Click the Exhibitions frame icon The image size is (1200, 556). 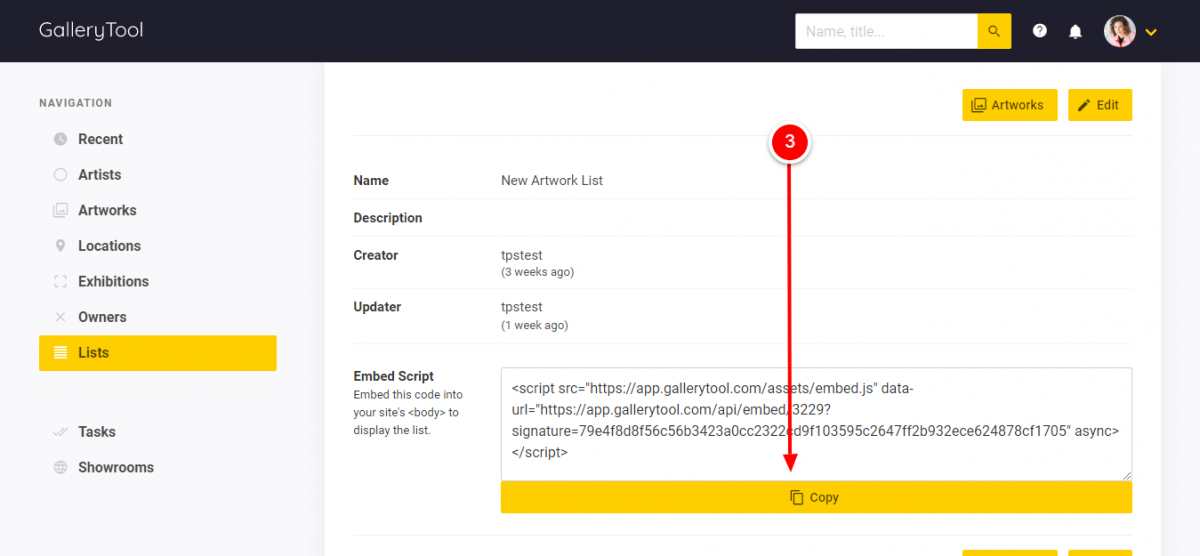pyautogui.click(x=60, y=281)
